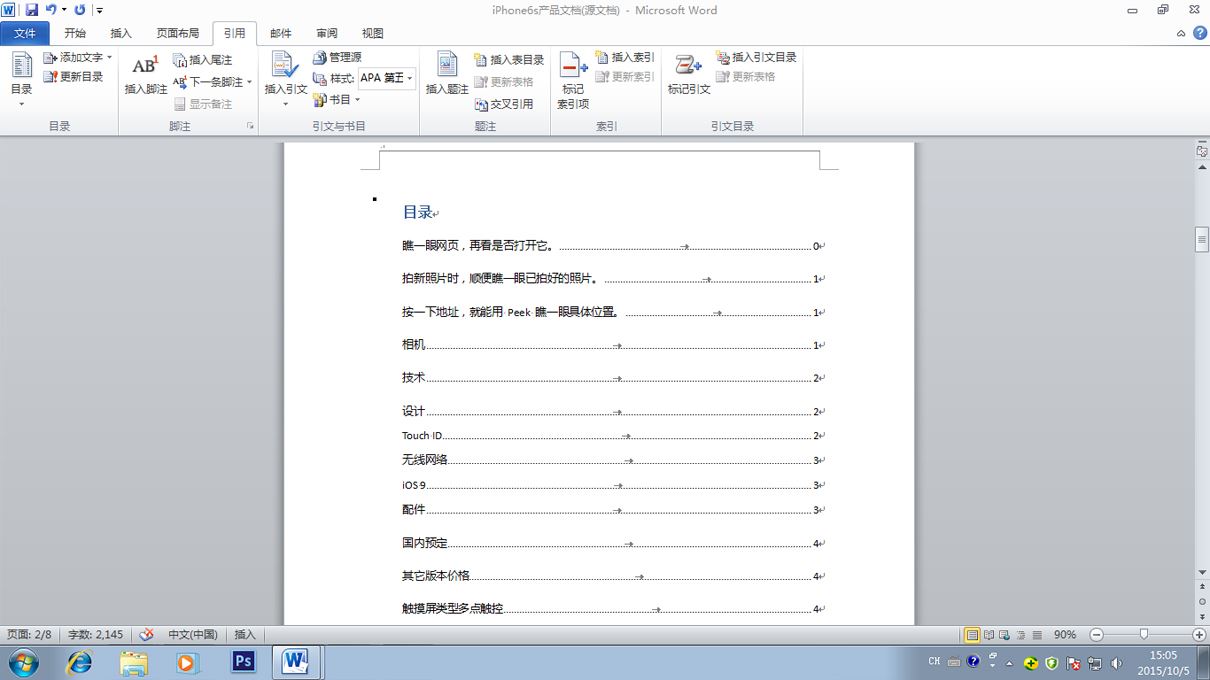Toggle the ruler button above the scrollbar

tap(1202, 151)
